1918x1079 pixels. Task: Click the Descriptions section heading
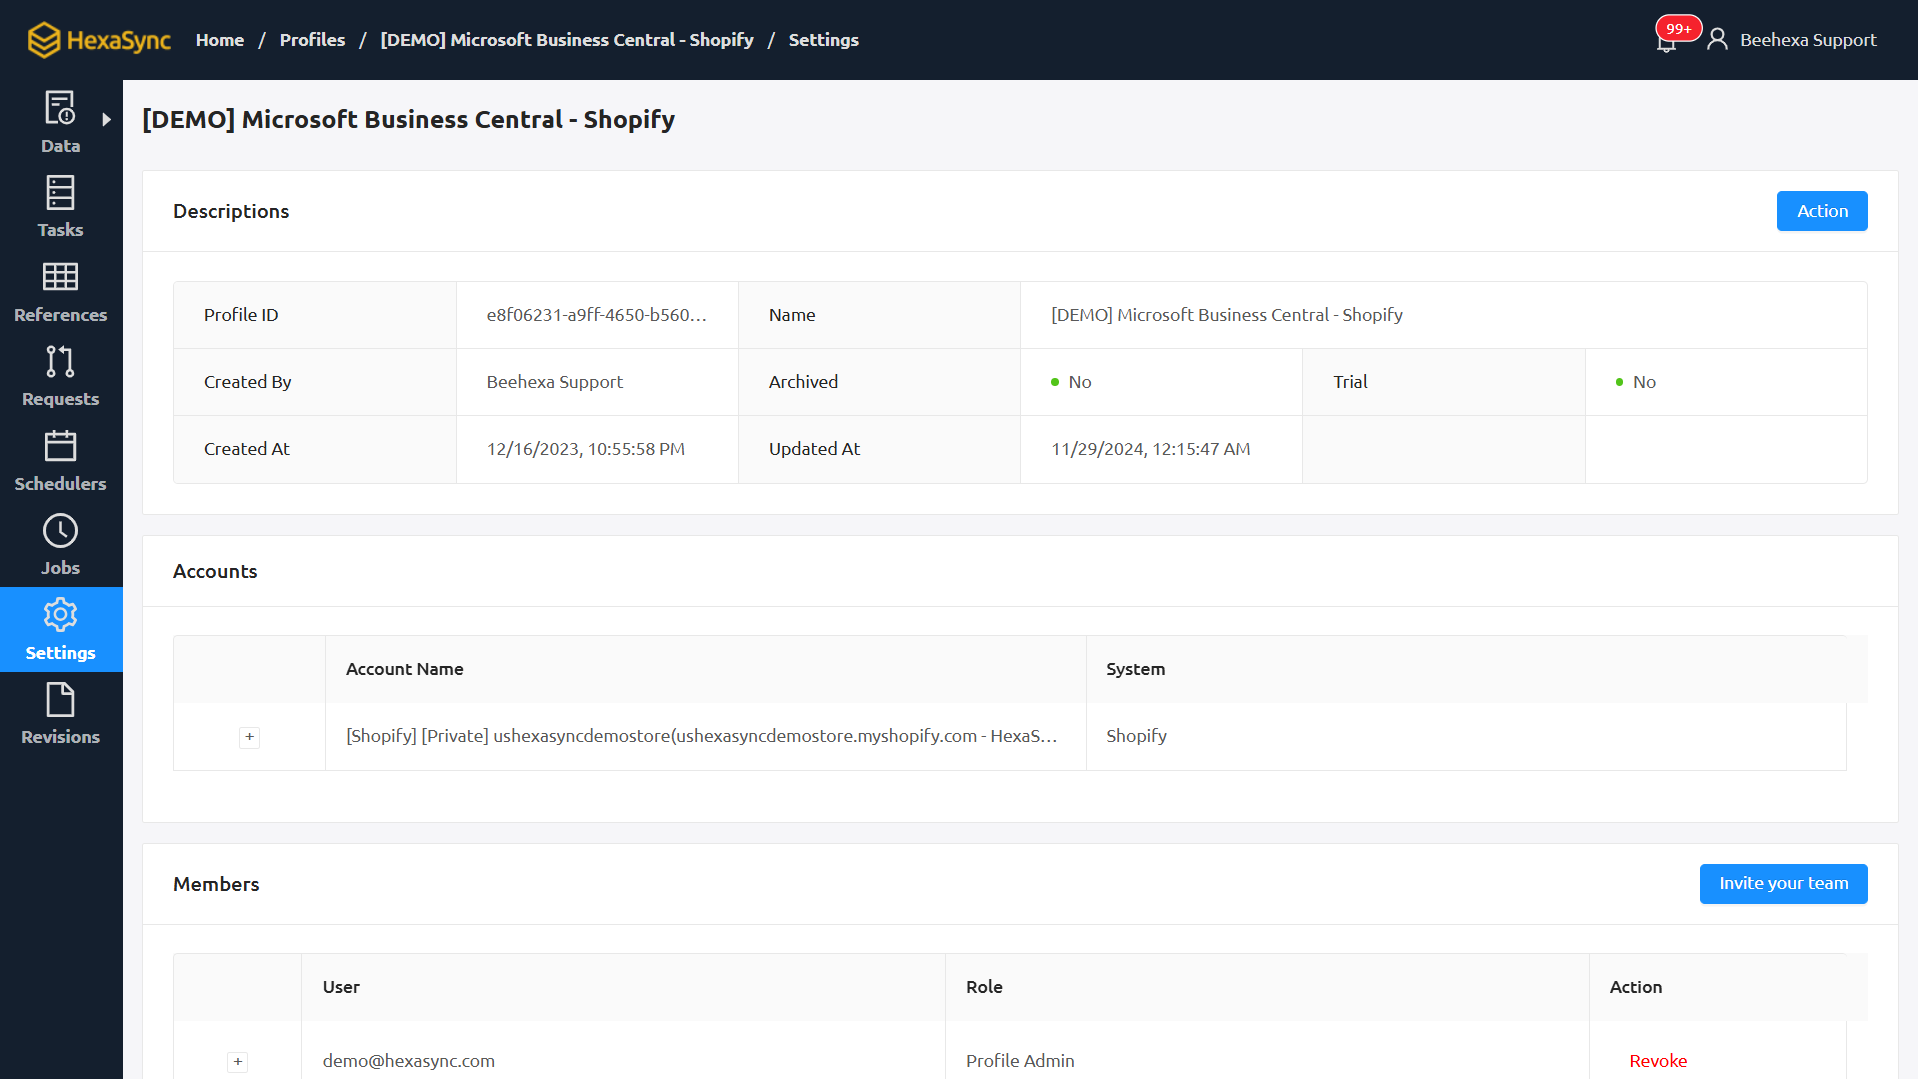click(x=231, y=211)
